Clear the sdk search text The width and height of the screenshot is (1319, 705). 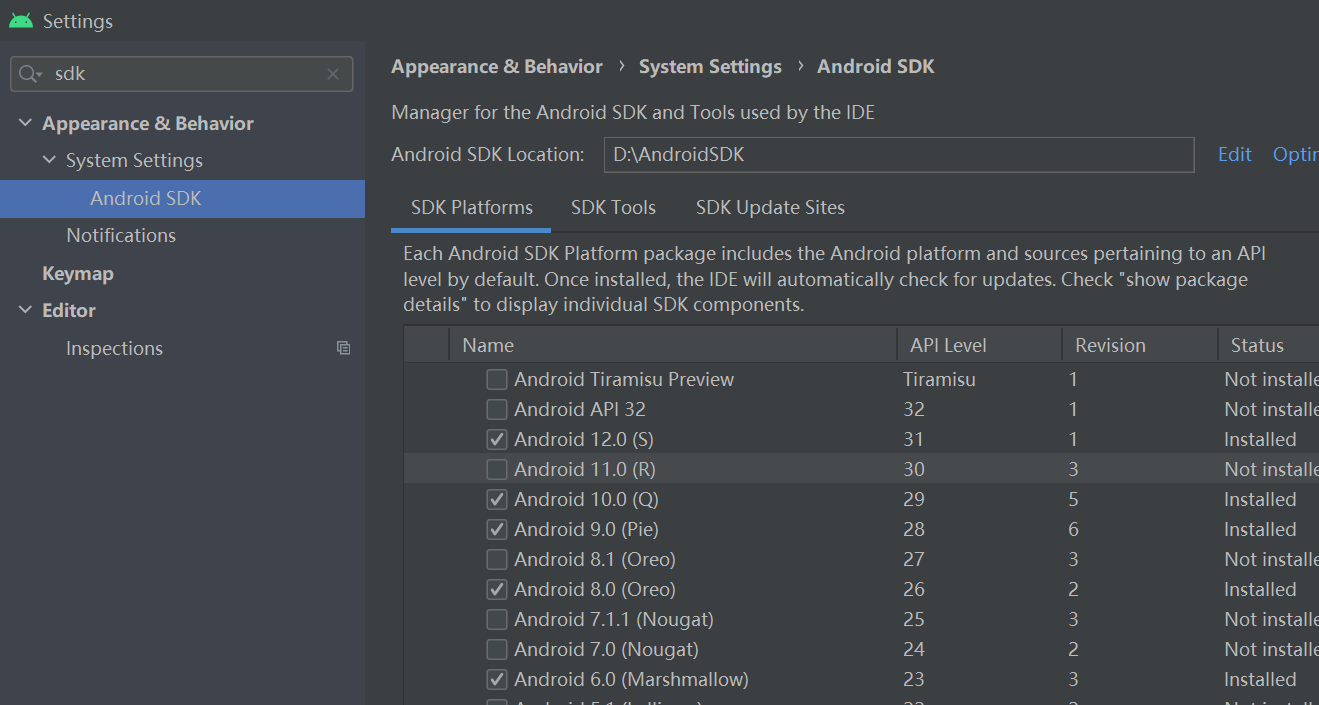point(333,74)
